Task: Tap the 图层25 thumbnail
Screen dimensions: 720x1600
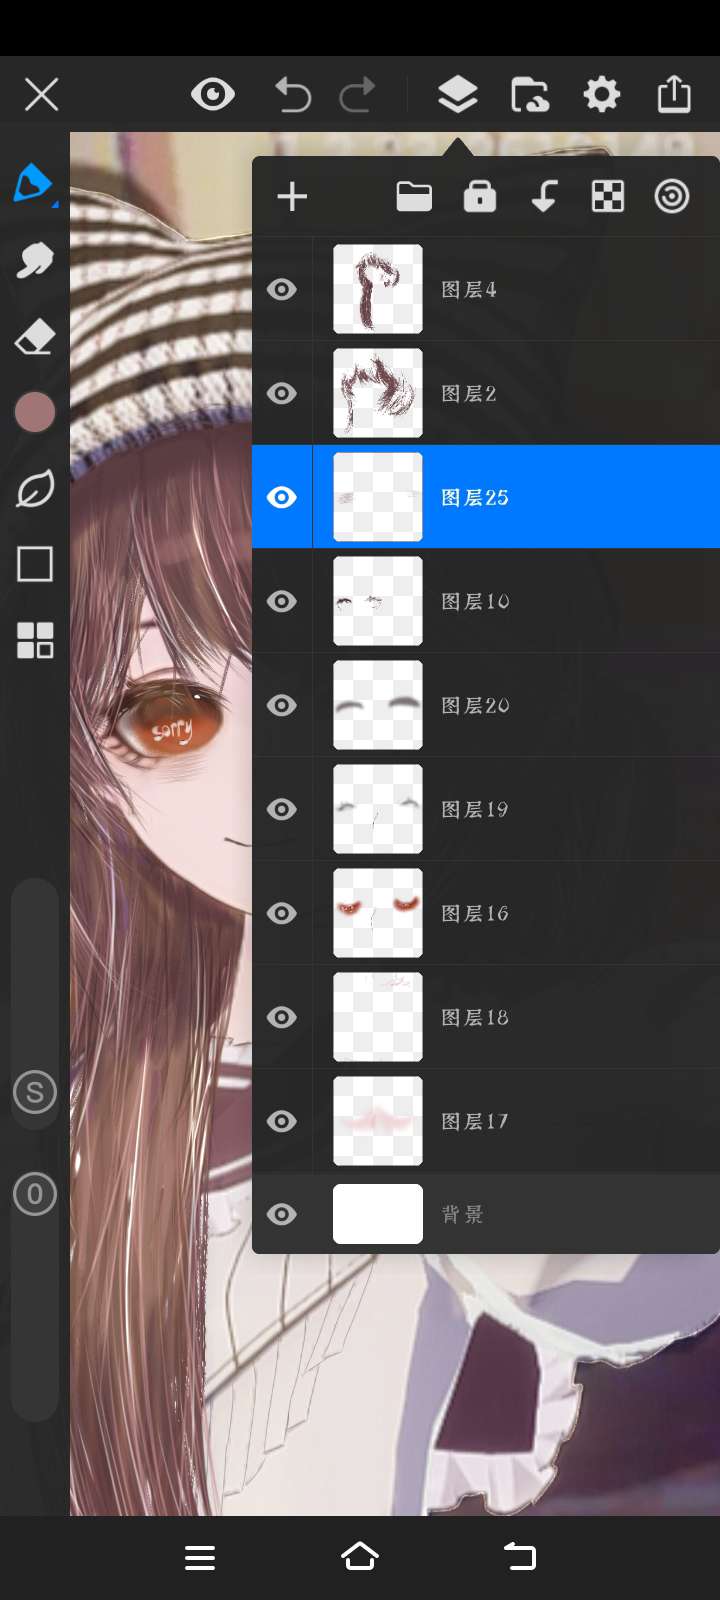Action: tap(378, 497)
